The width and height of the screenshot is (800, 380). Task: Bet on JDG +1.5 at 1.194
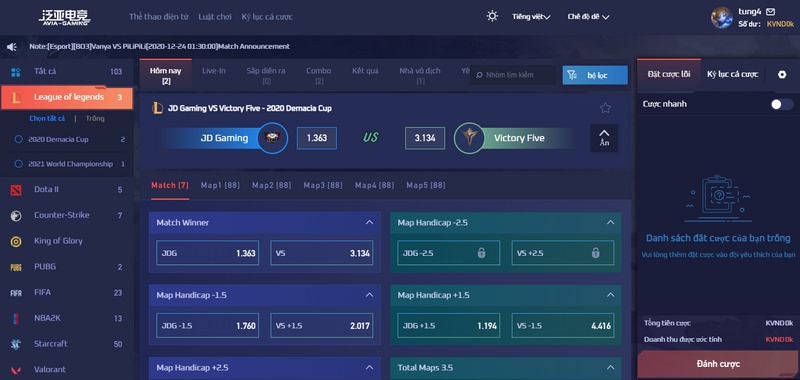pos(448,325)
